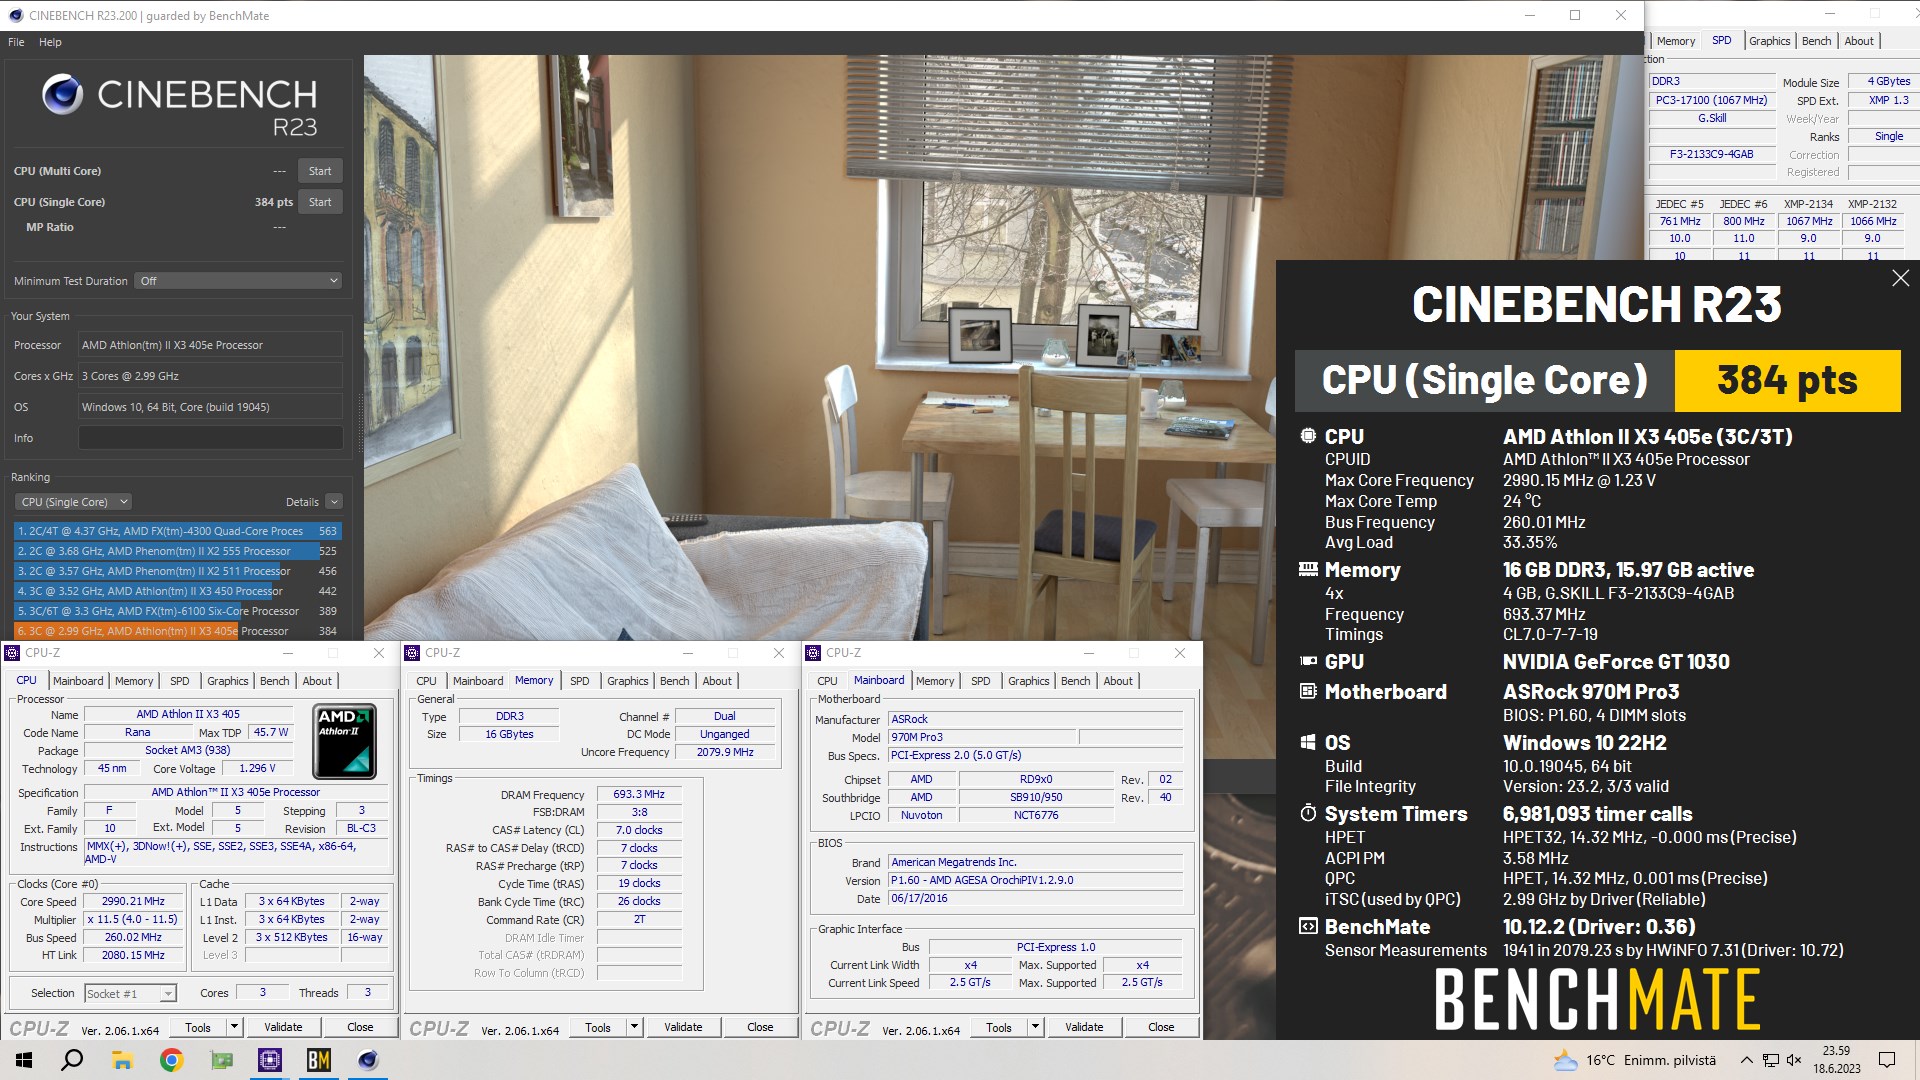Click the BIOS date field 06/17/2016

[1035, 898]
